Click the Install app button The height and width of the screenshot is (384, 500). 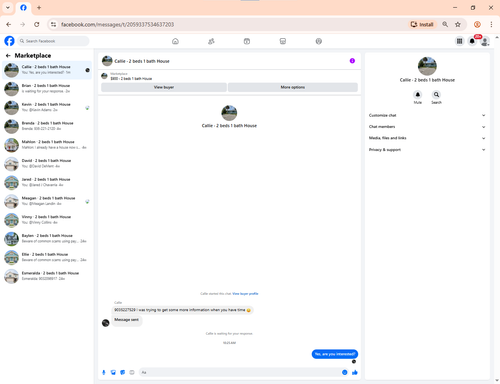(x=422, y=24)
